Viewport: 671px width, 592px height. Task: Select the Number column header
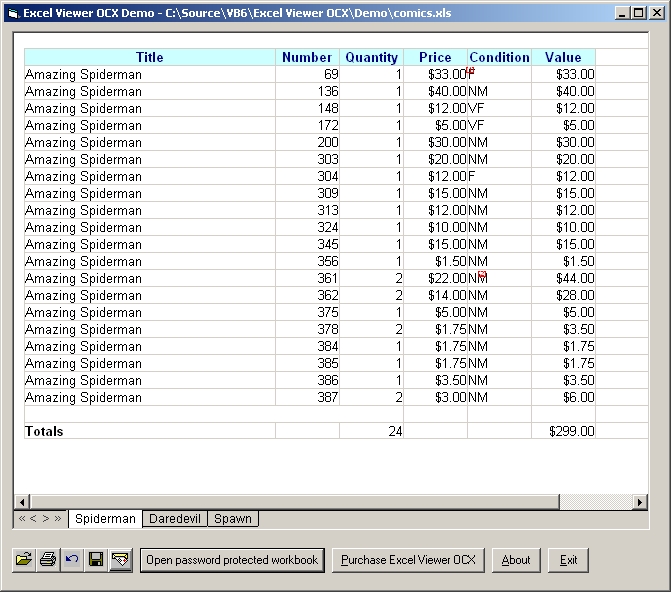coord(307,57)
